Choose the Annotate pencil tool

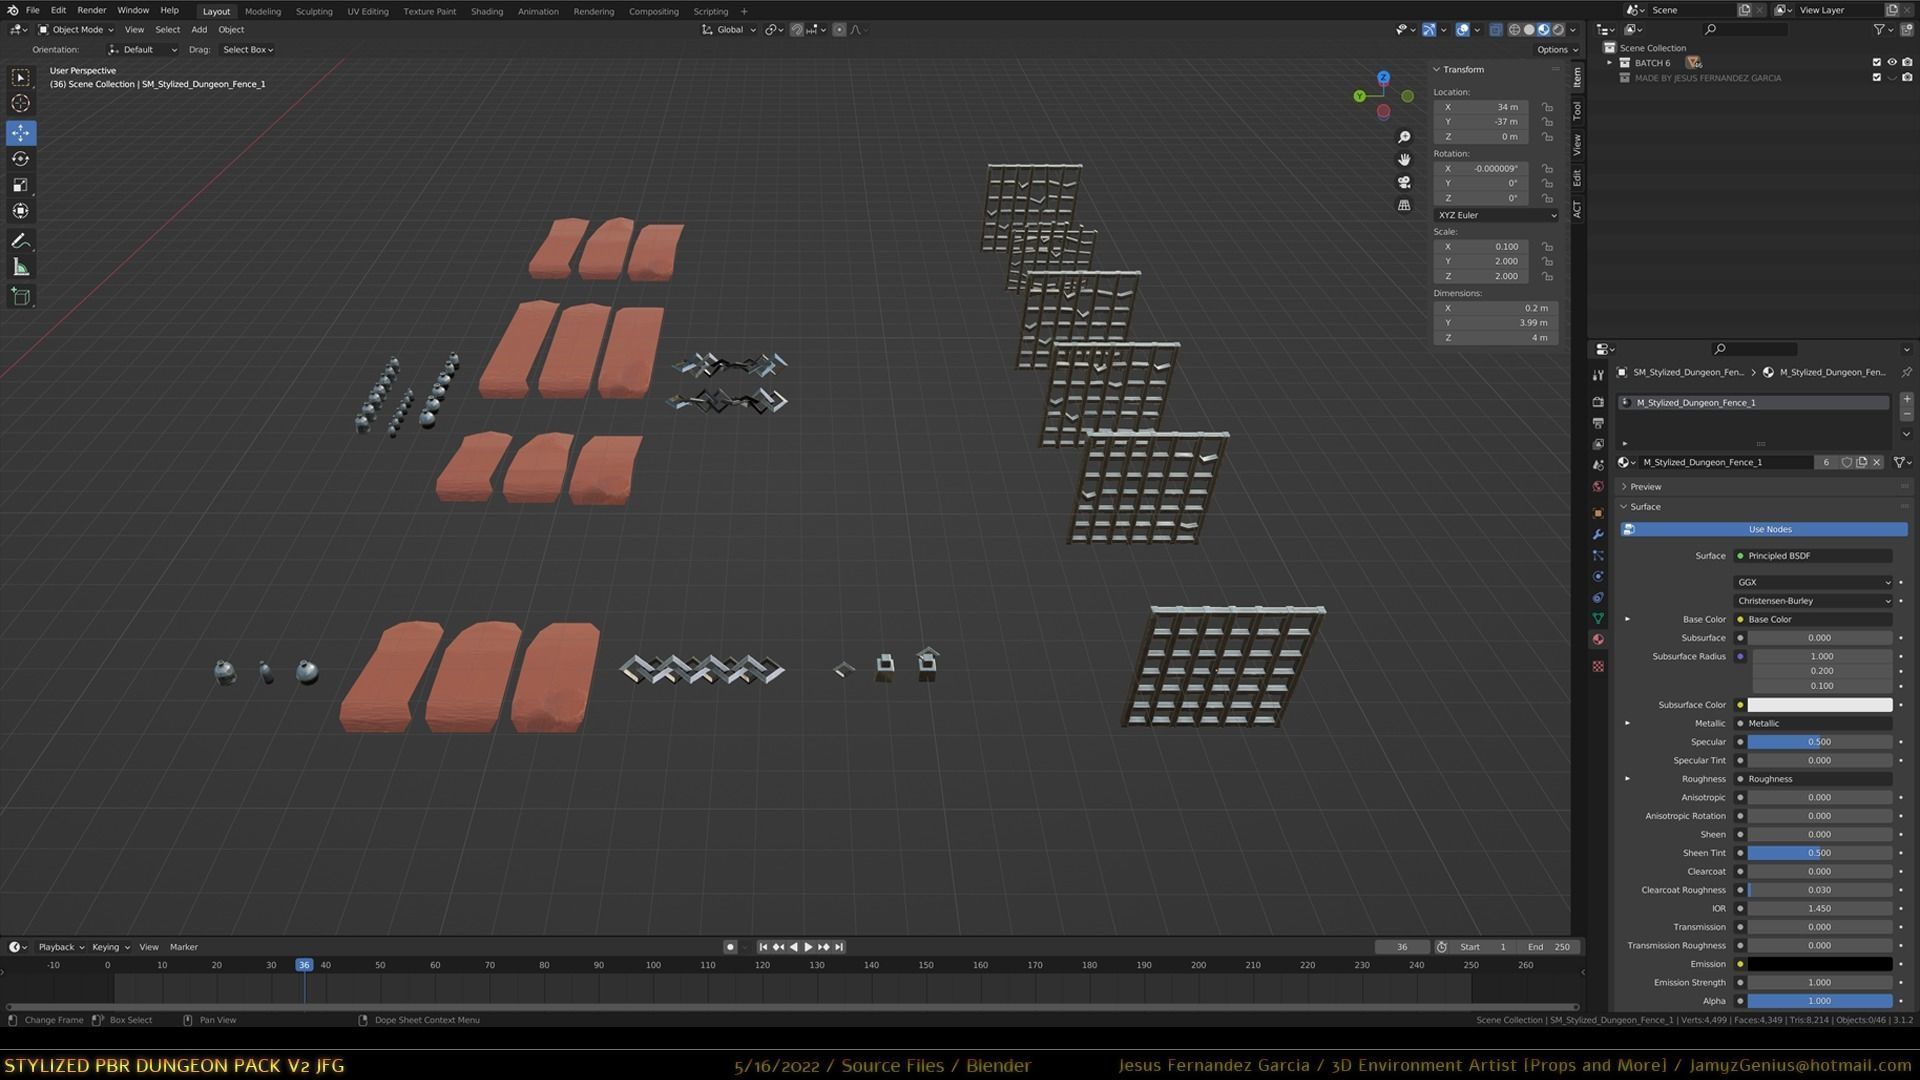click(21, 241)
